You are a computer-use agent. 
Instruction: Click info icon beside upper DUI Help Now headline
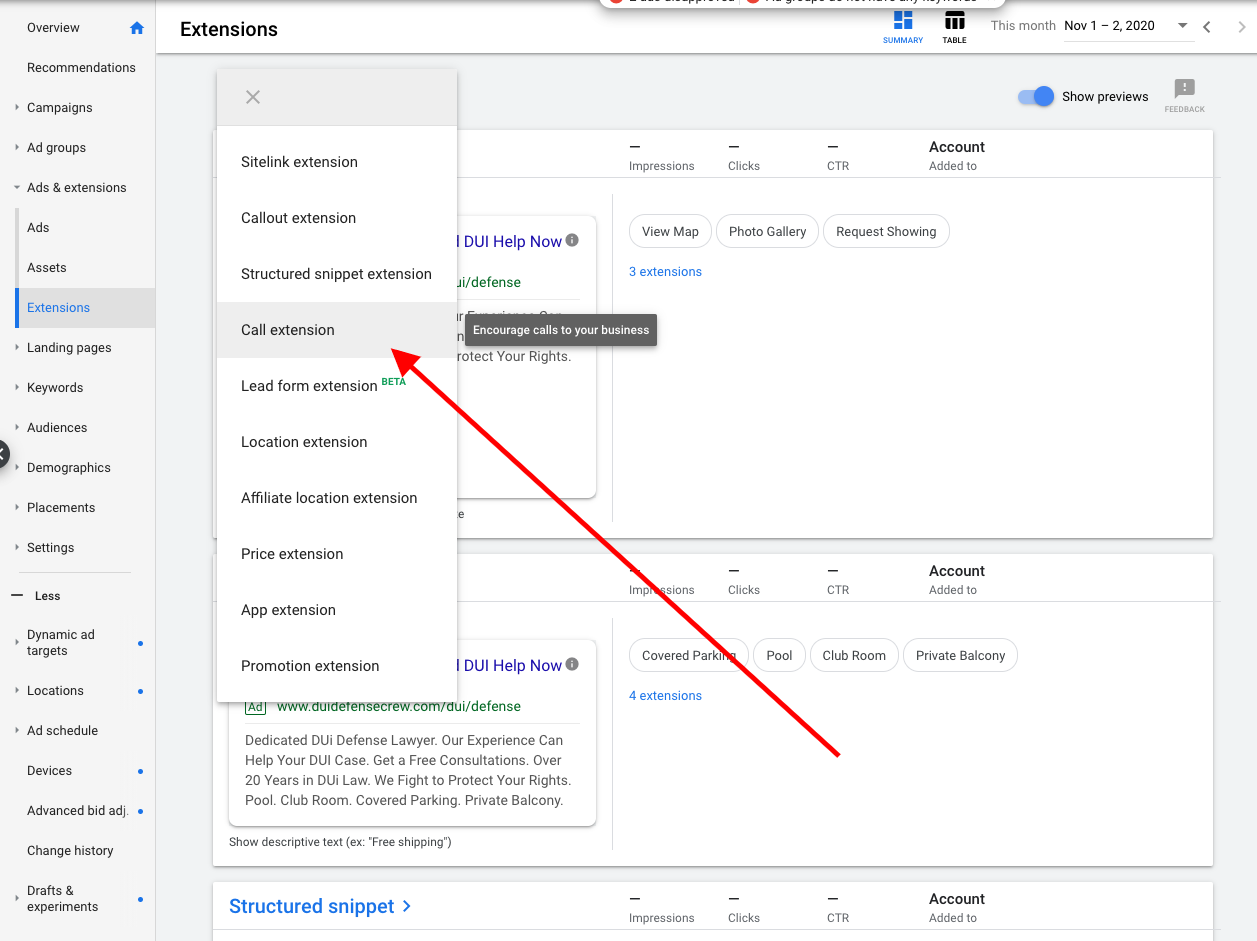pyautogui.click(x=572, y=240)
